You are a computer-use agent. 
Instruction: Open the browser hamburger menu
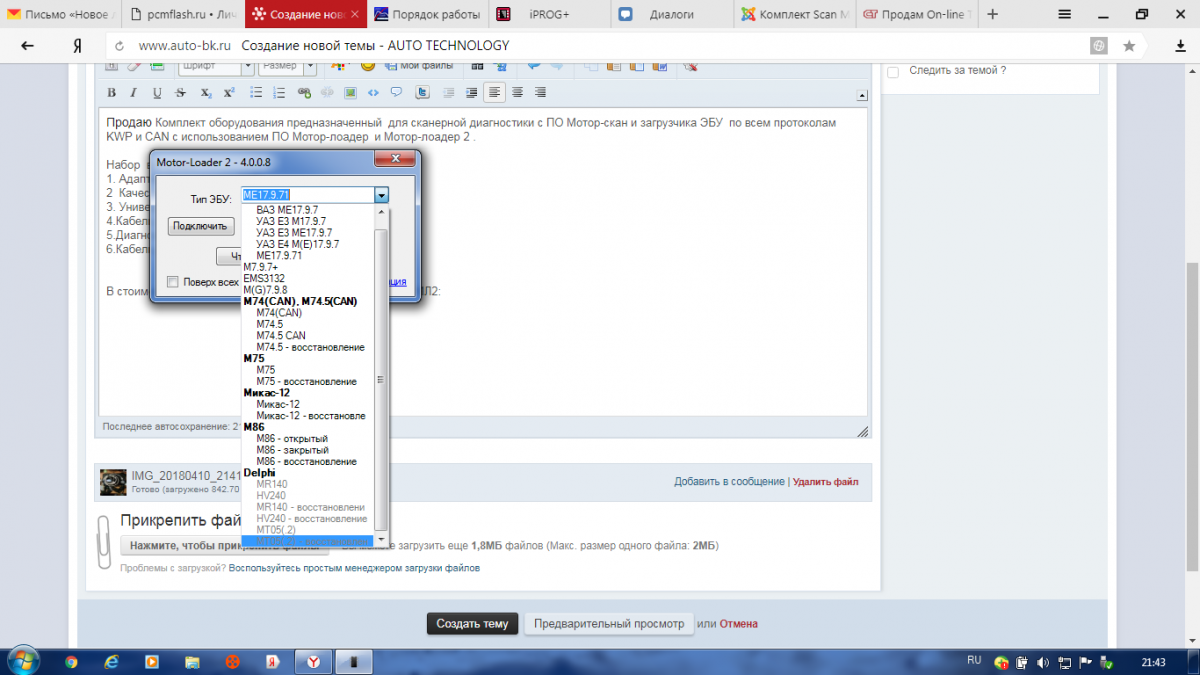pos(1065,14)
